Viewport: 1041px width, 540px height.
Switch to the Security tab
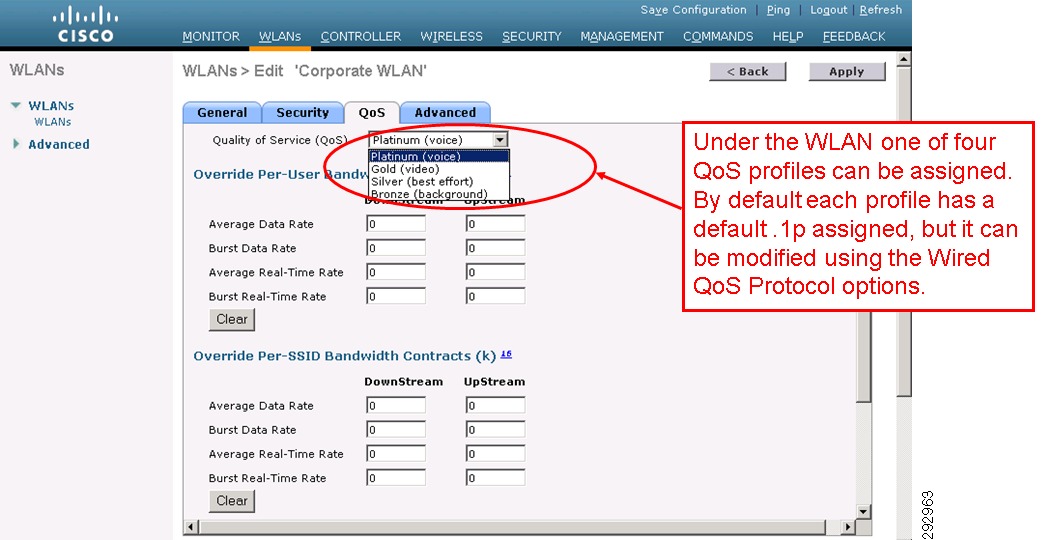click(x=303, y=112)
